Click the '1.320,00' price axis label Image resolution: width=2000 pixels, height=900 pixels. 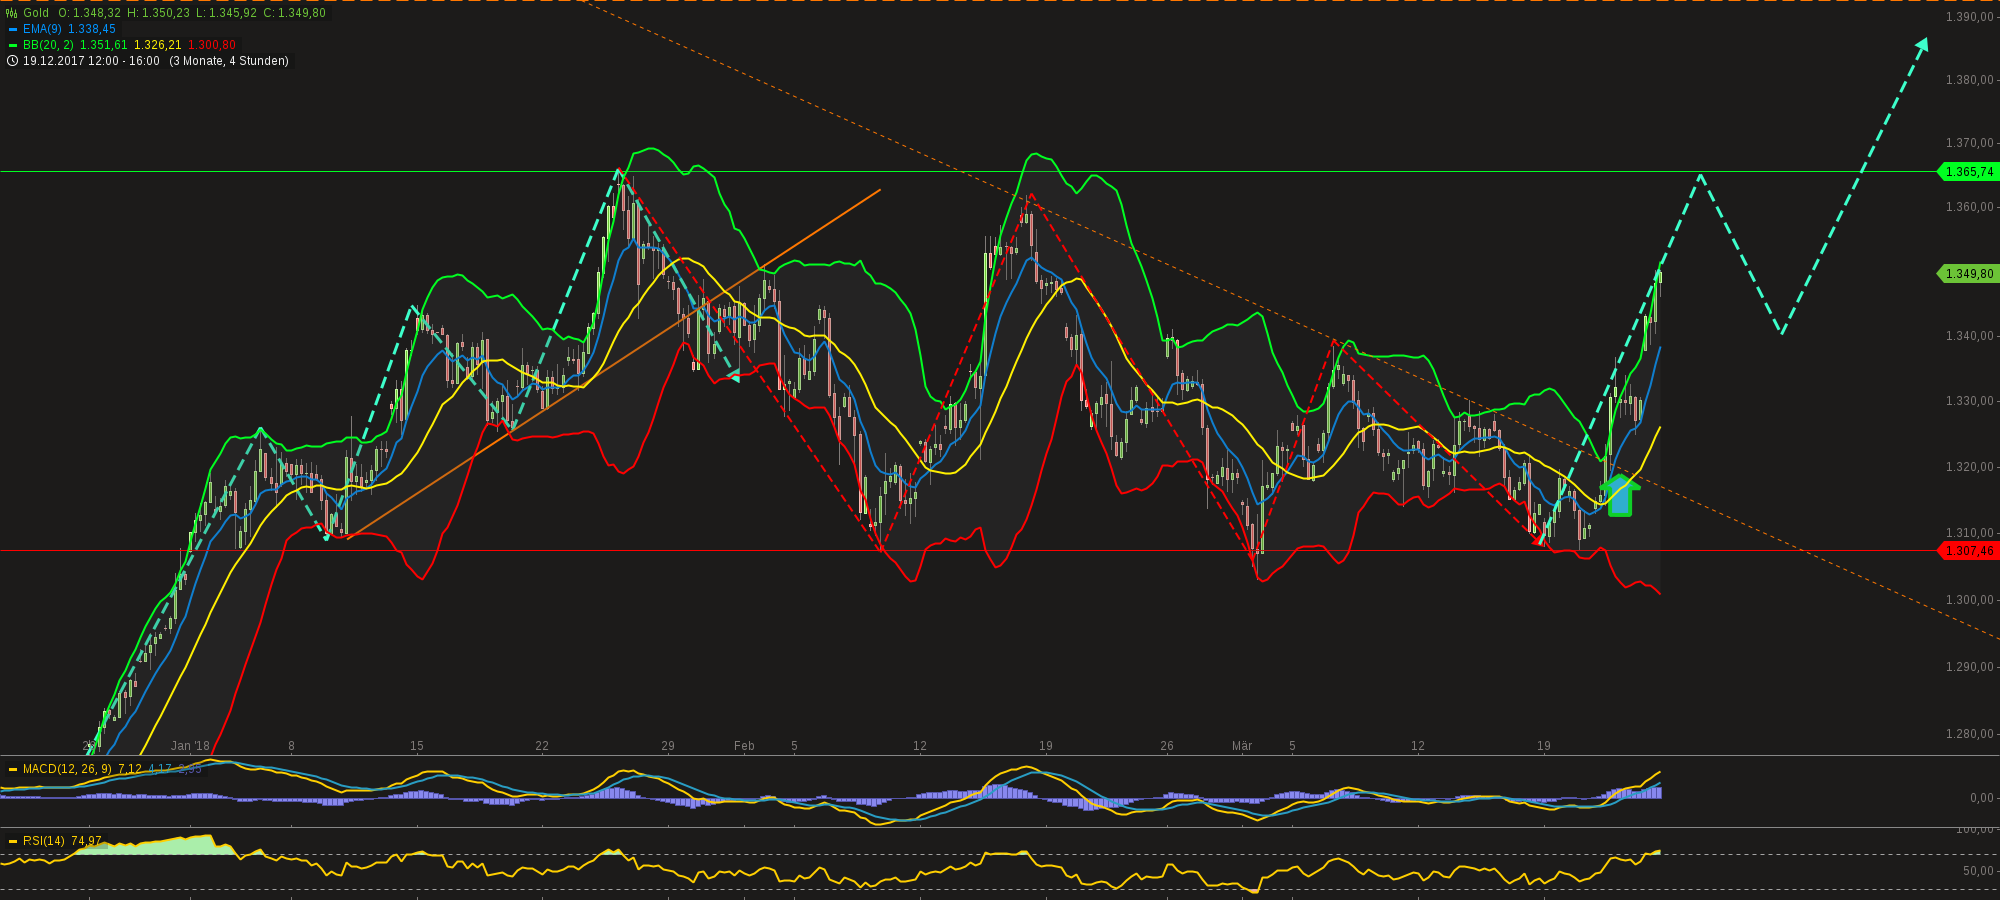1970,467
